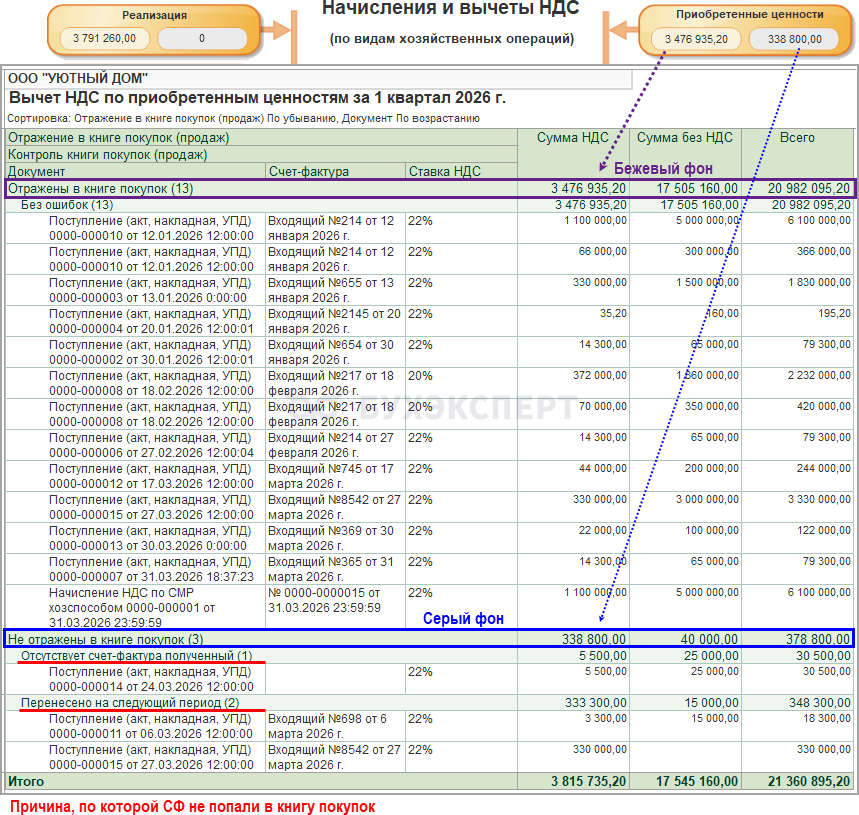The height and width of the screenshot is (815, 859).
Task: Click the Документ column header
Action: (36, 171)
